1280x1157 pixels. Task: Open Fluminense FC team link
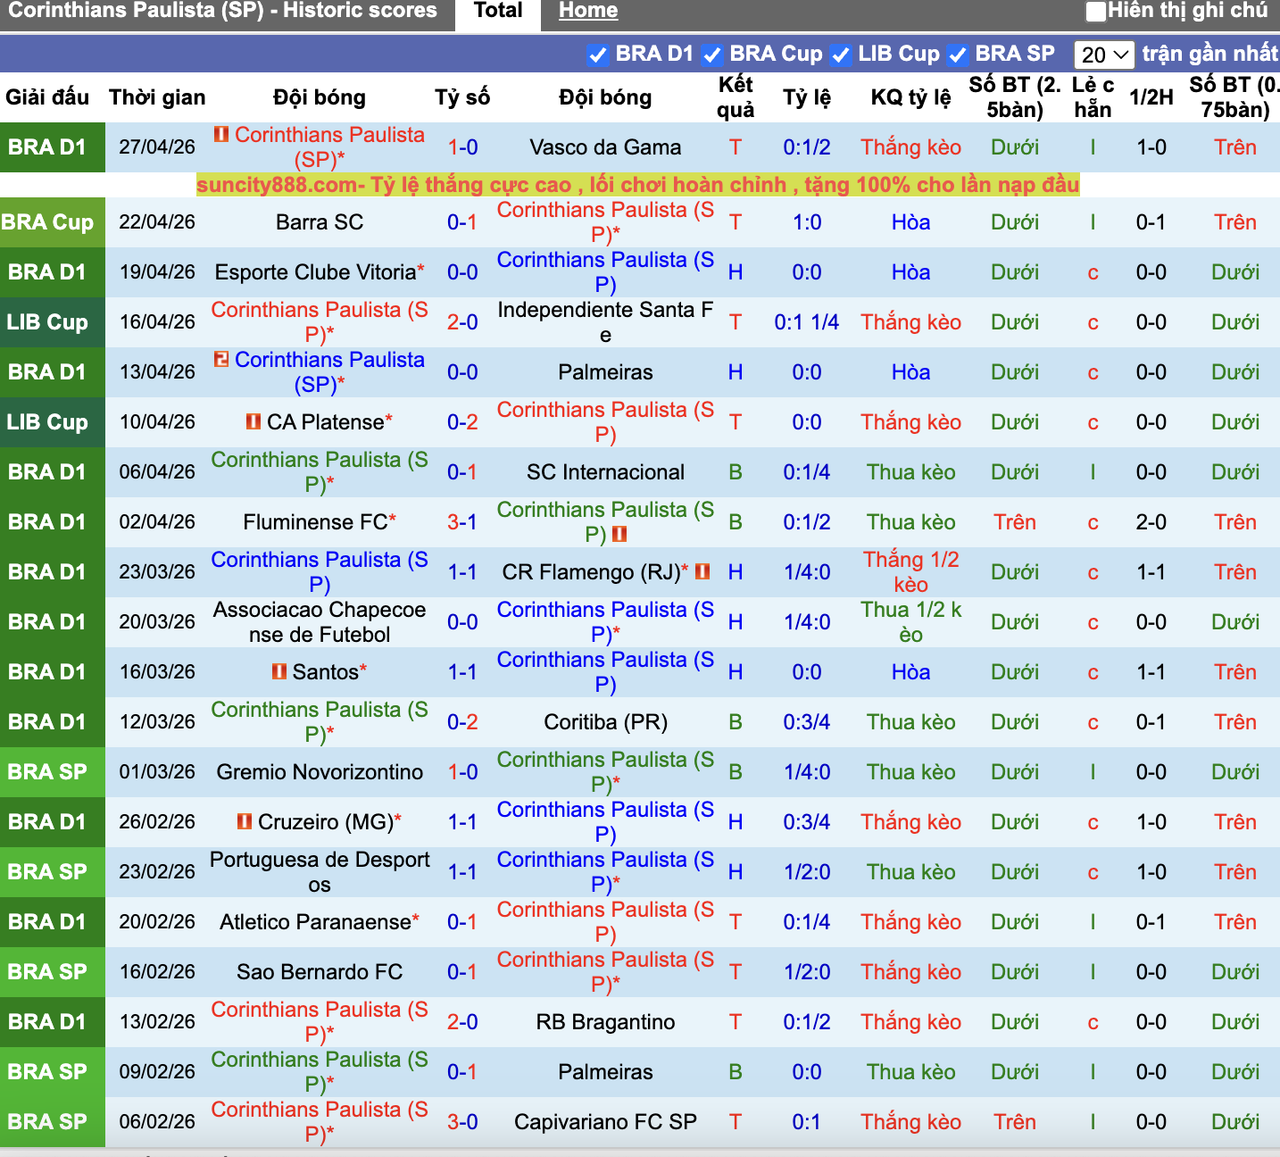315,522
